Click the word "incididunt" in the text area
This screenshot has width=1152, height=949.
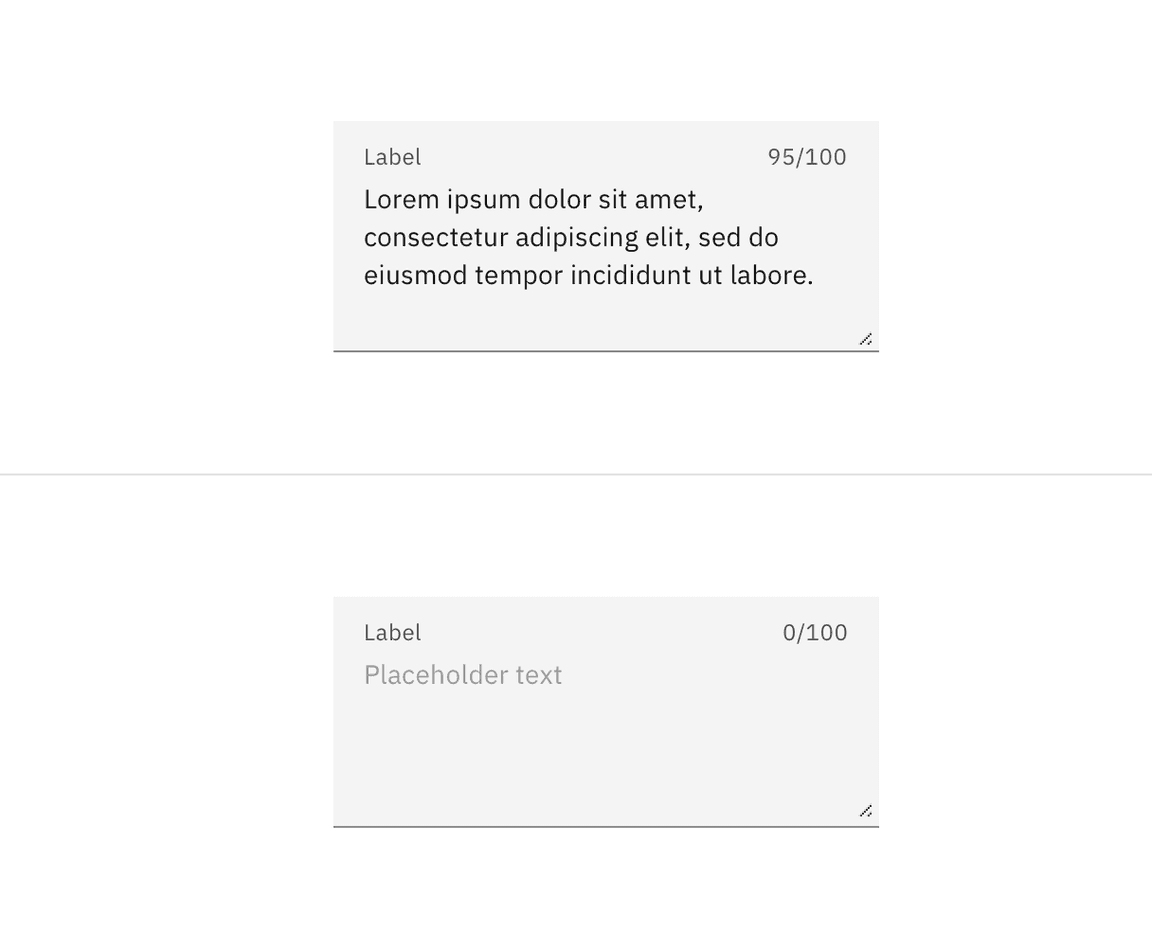630,276
